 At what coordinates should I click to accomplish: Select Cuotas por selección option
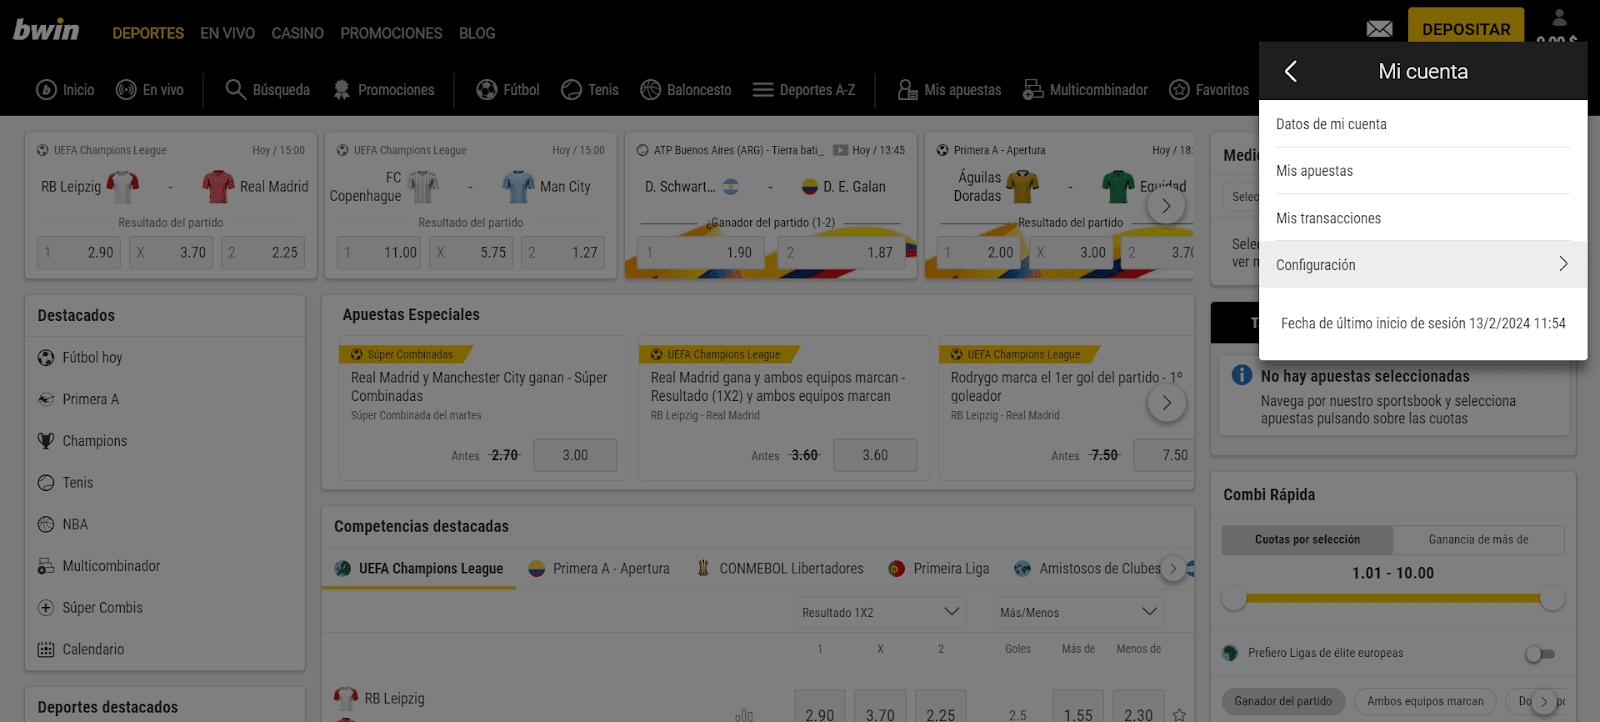(1307, 540)
